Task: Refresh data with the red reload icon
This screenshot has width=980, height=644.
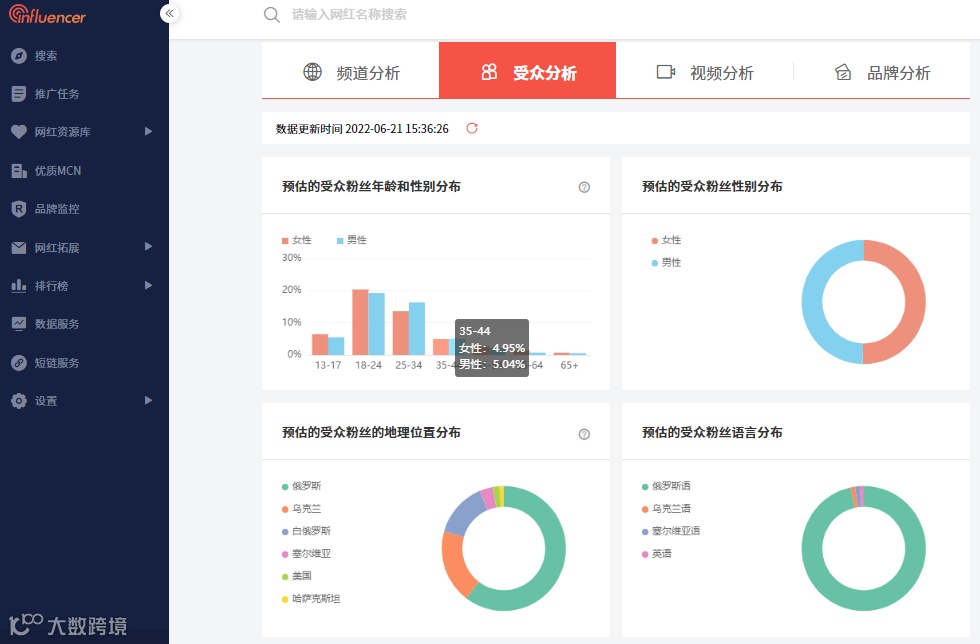Action: point(472,128)
